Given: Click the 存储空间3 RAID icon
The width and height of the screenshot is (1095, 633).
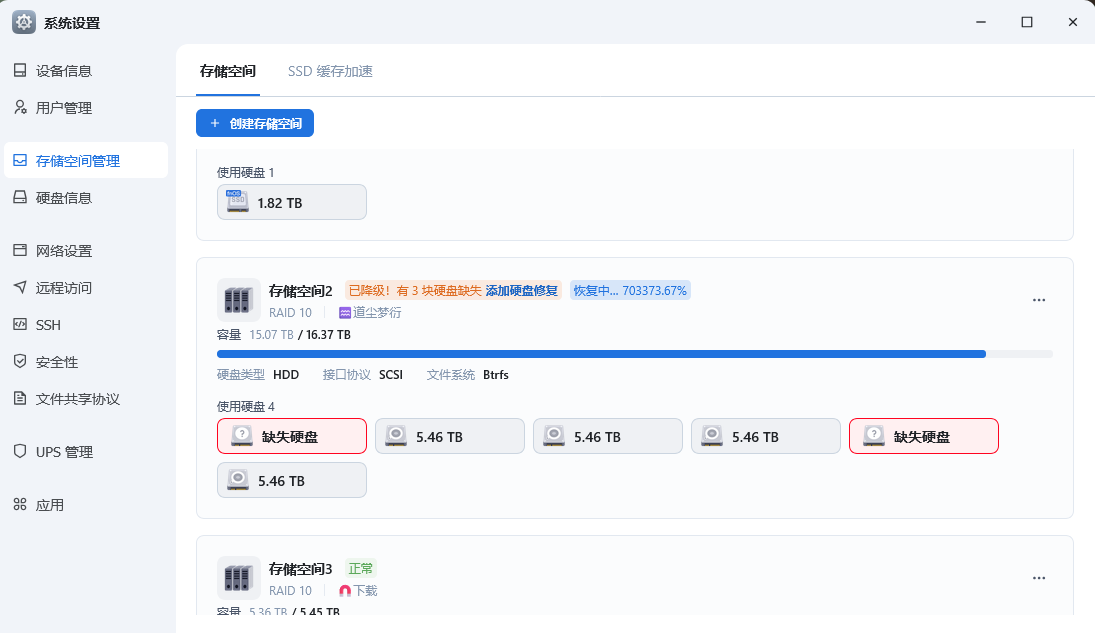Looking at the screenshot, I should (239, 578).
